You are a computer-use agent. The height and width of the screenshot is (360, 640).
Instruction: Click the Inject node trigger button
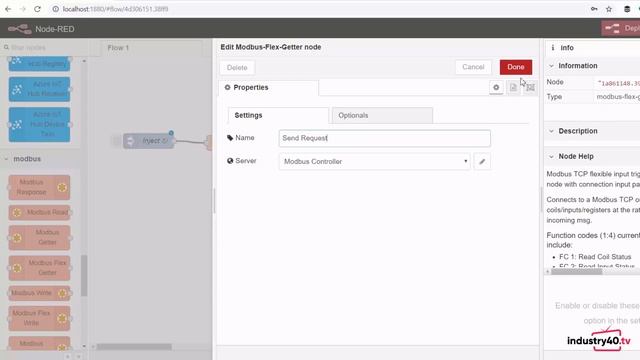(116, 141)
